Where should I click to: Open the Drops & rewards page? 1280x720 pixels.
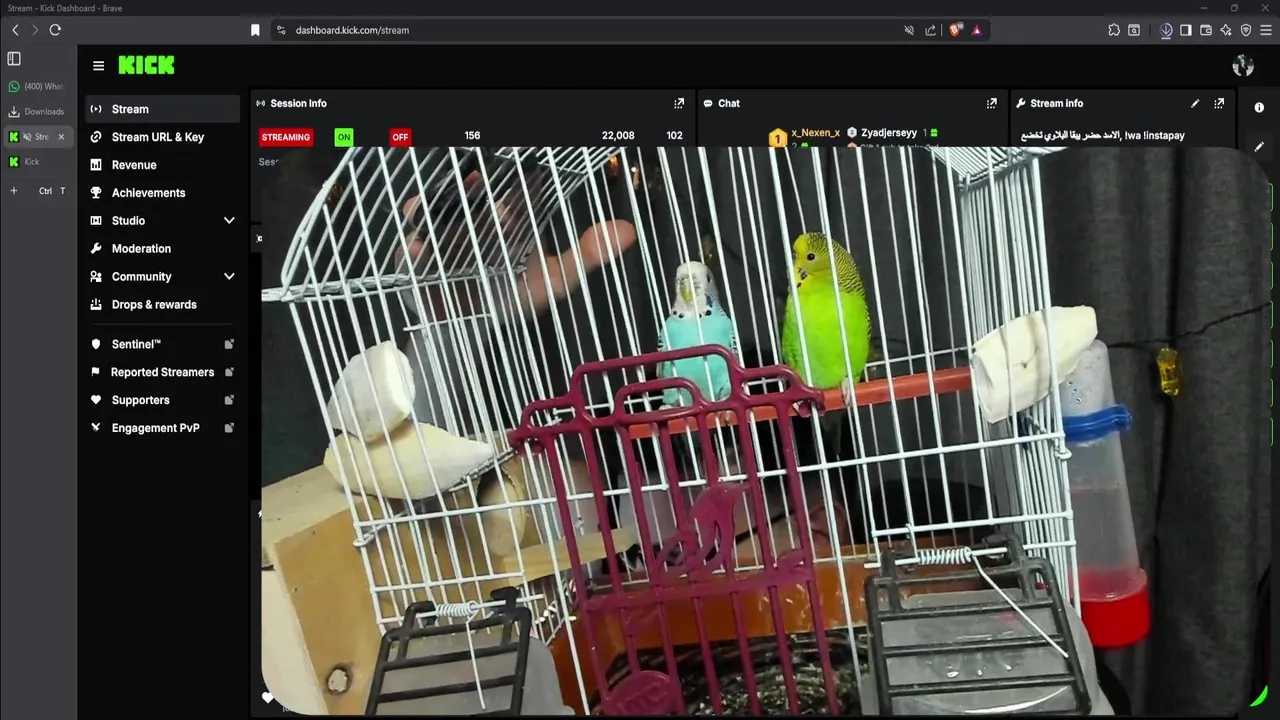tap(162, 305)
